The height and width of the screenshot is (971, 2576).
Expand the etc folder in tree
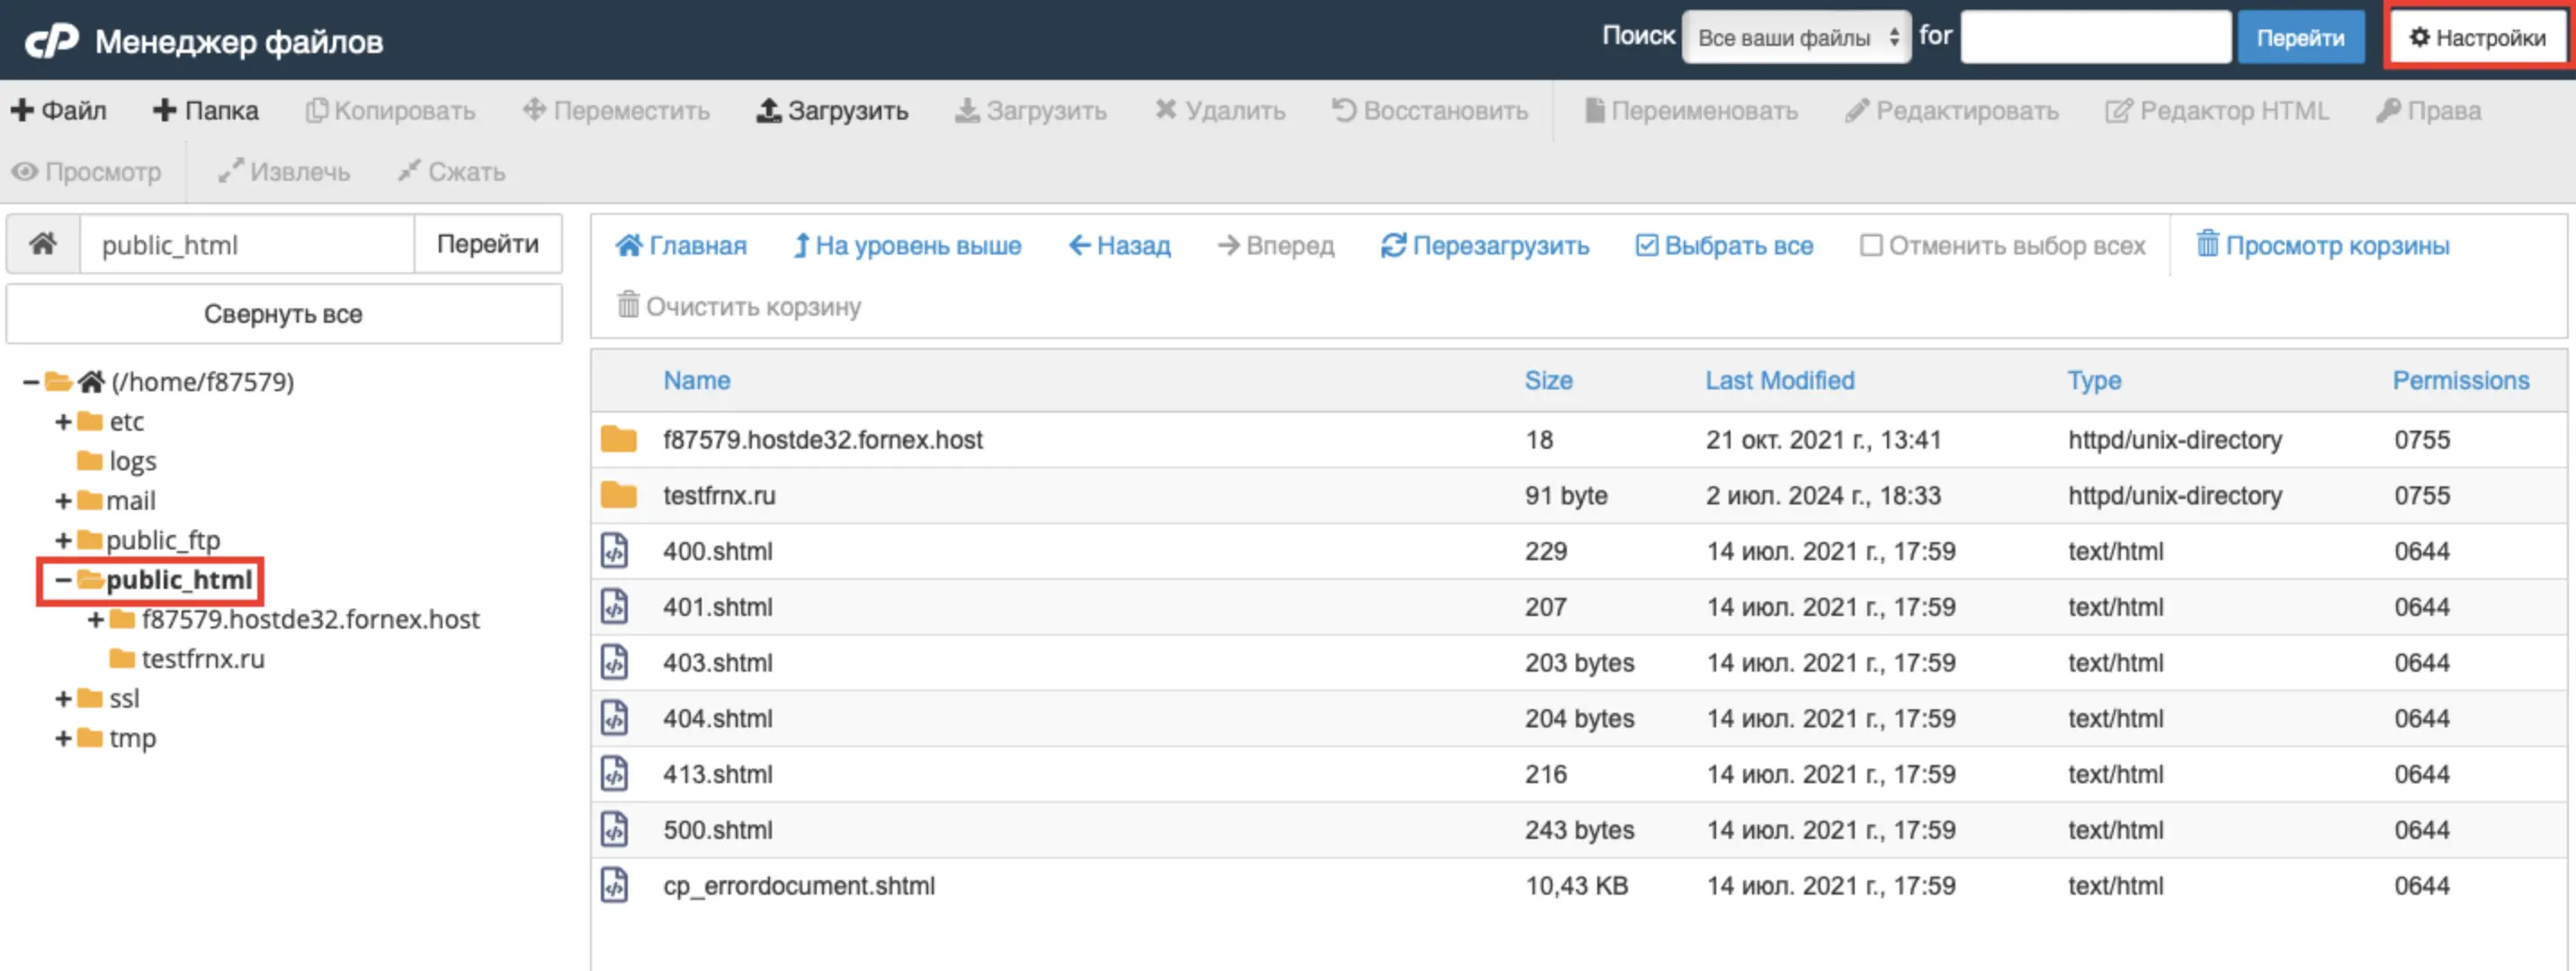point(63,422)
